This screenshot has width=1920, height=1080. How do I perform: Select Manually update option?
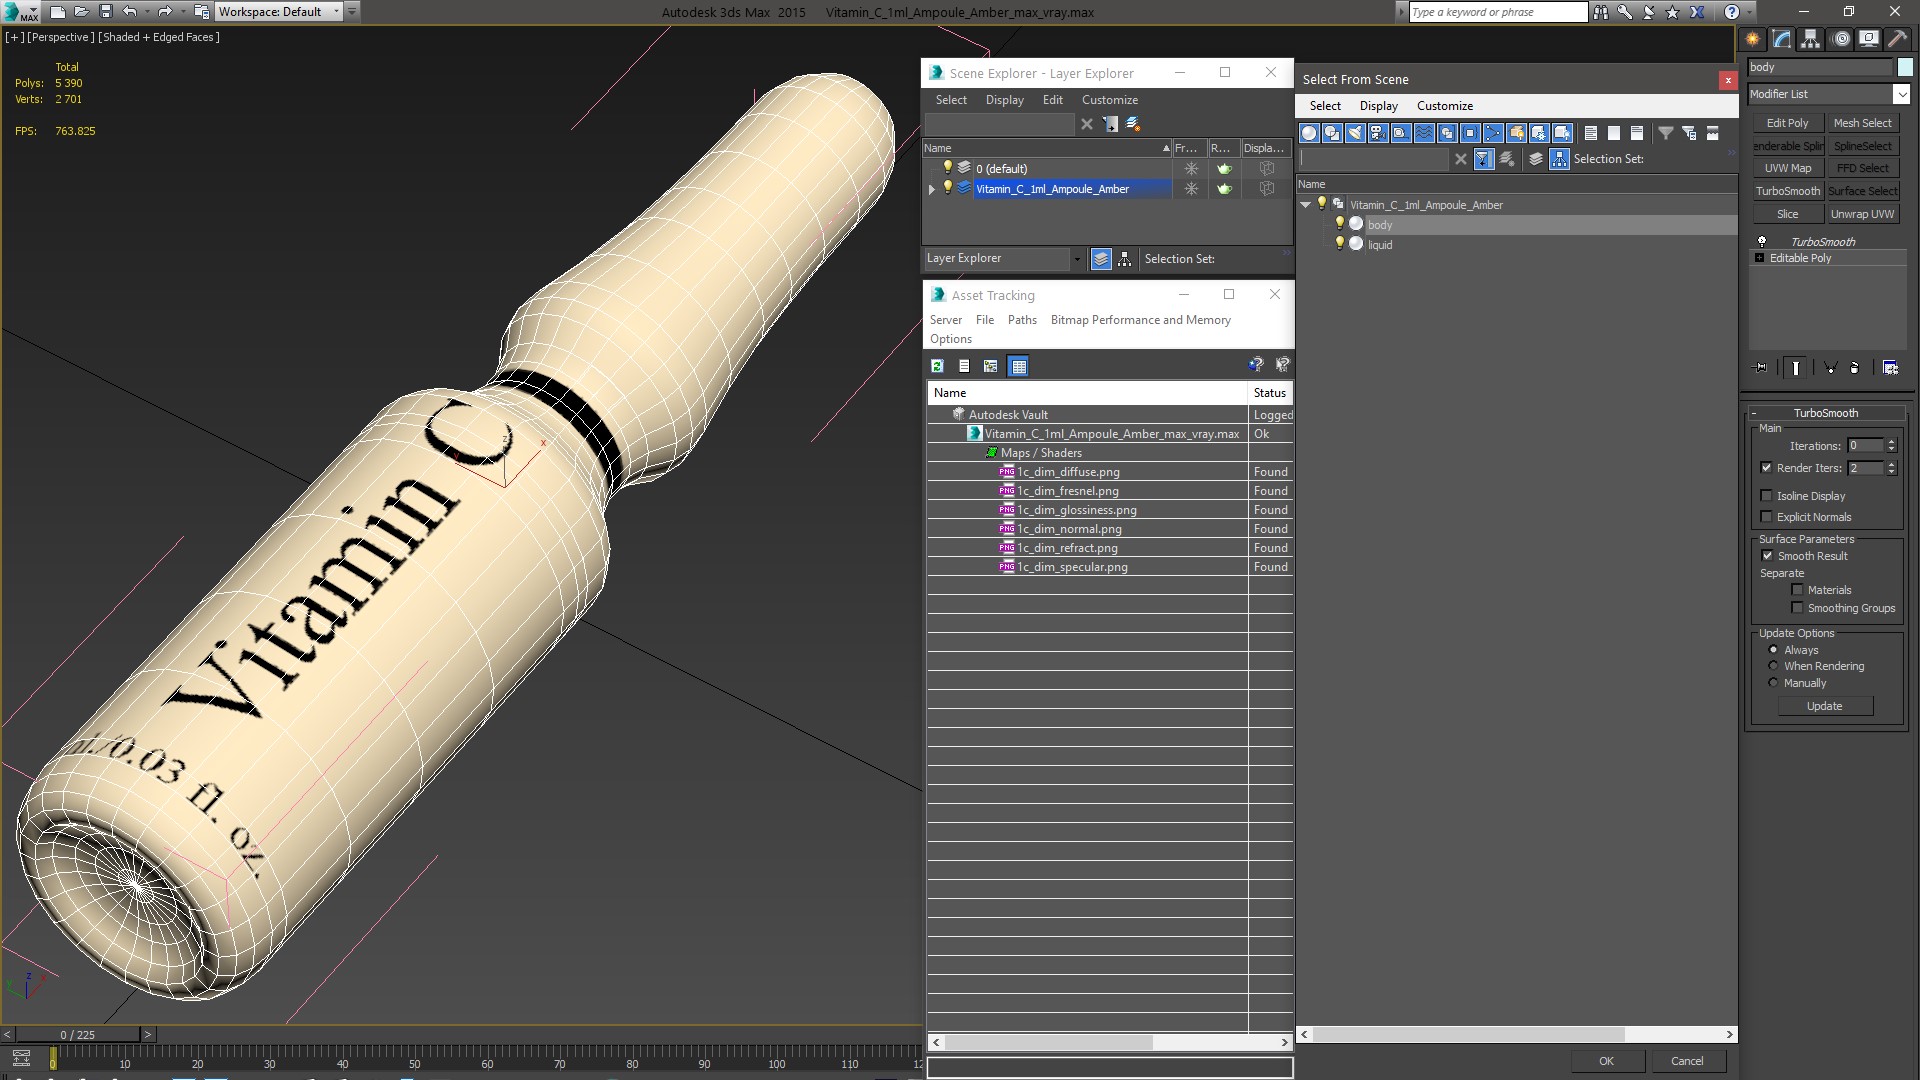click(x=1774, y=683)
